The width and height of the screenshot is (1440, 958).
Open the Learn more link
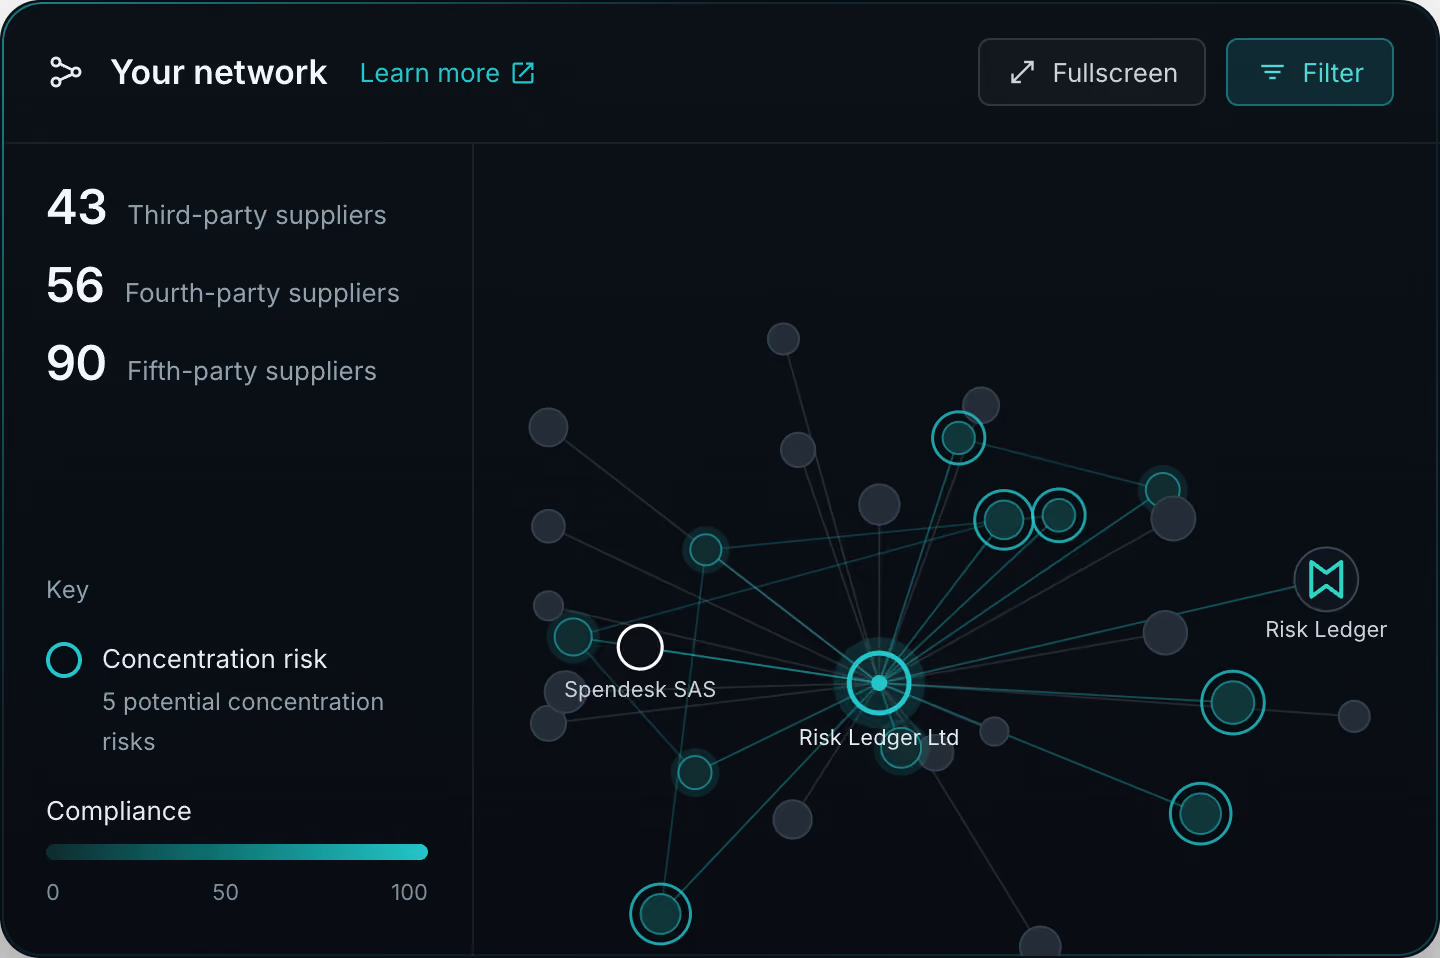point(447,73)
